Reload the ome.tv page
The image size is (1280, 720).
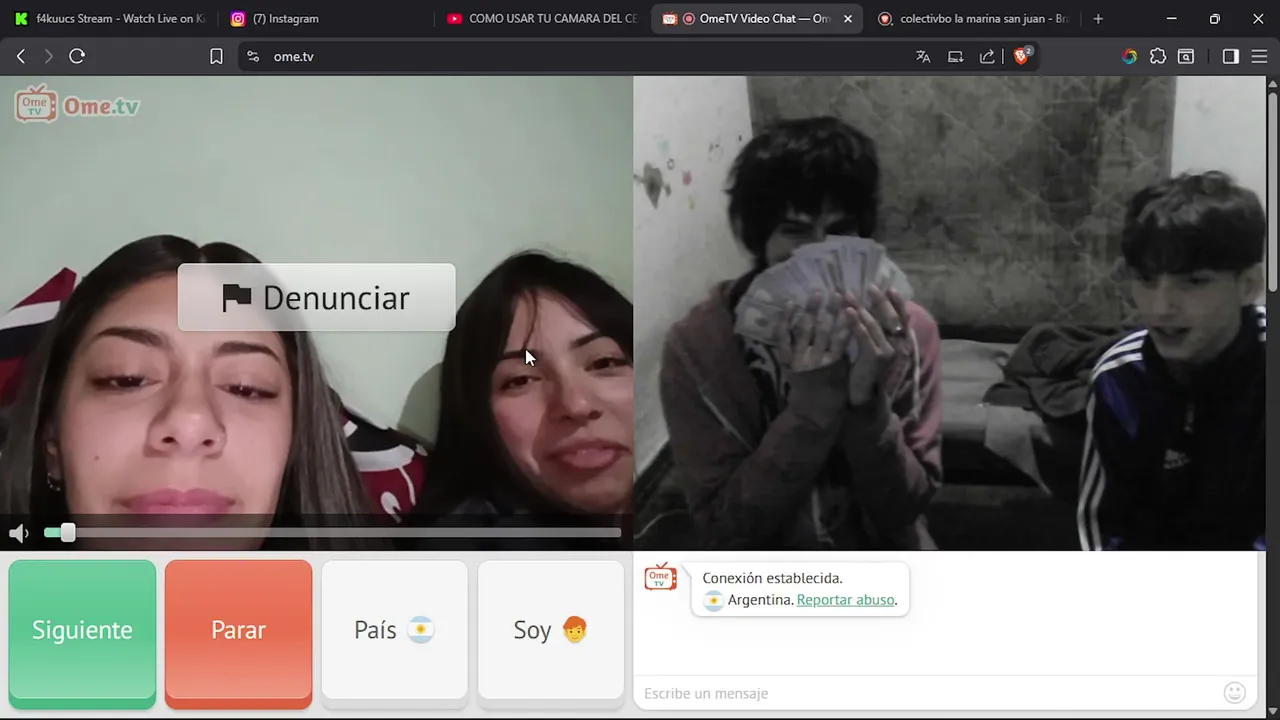tap(77, 57)
